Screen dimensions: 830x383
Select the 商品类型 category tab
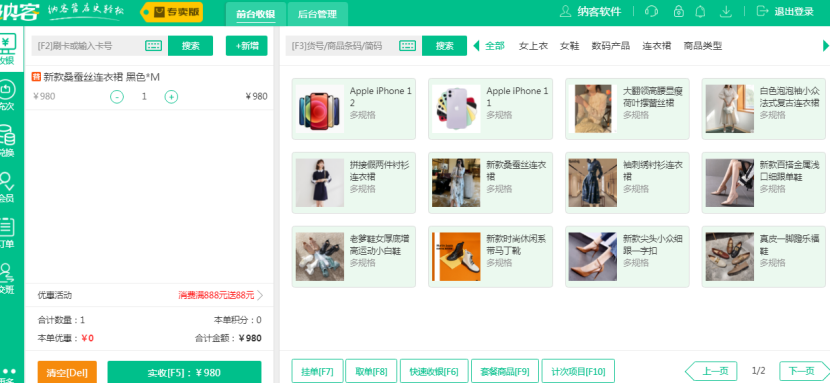(703, 45)
